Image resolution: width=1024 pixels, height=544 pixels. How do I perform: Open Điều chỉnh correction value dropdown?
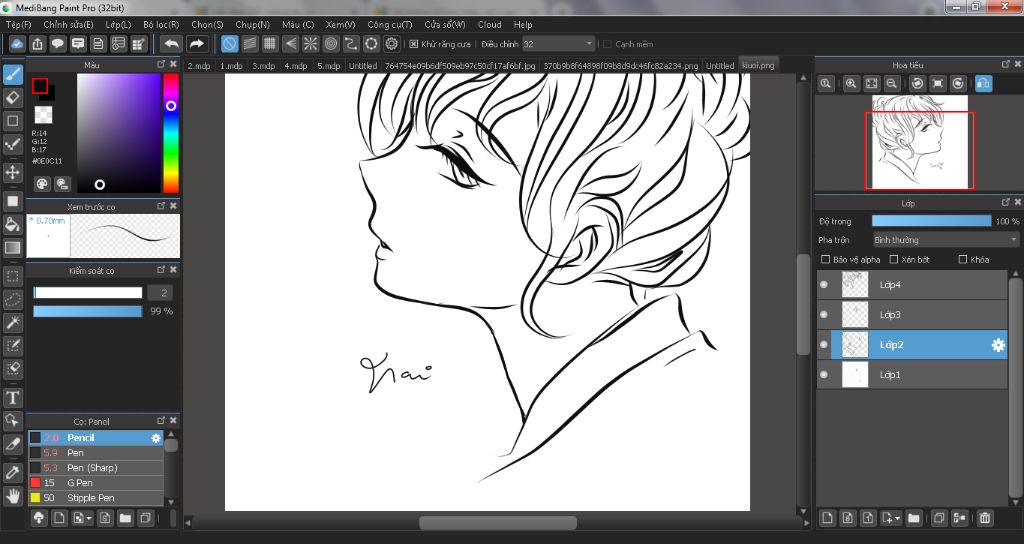point(558,44)
